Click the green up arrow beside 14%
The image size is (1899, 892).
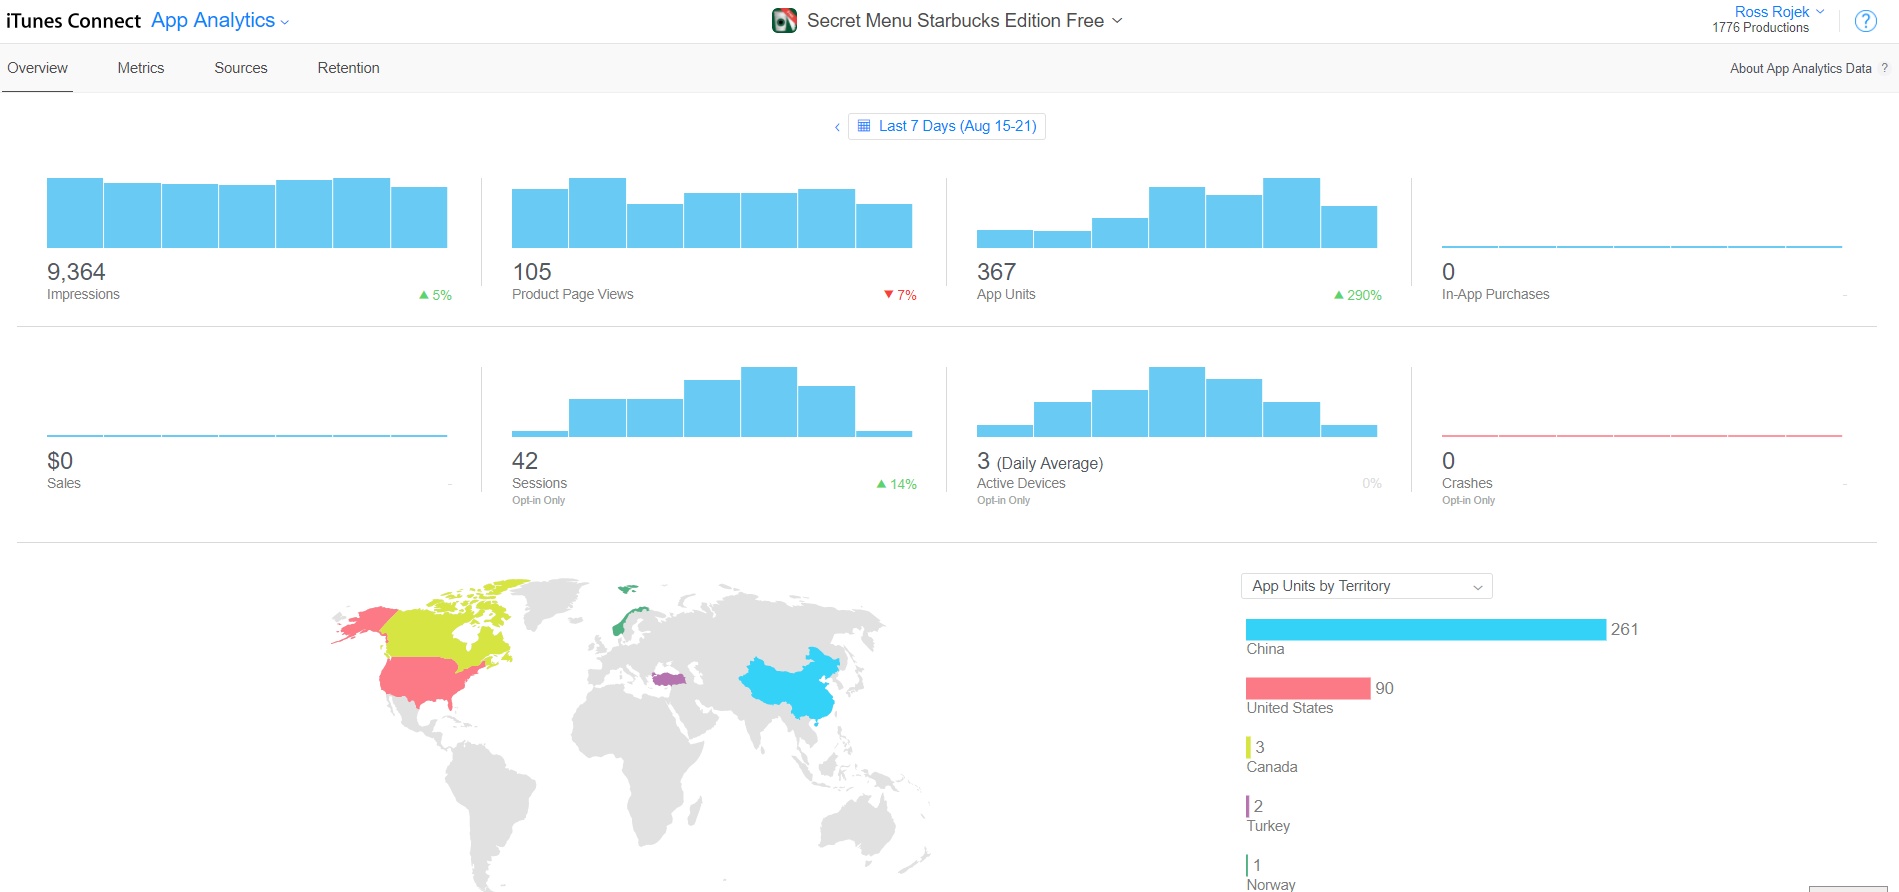click(x=881, y=484)
